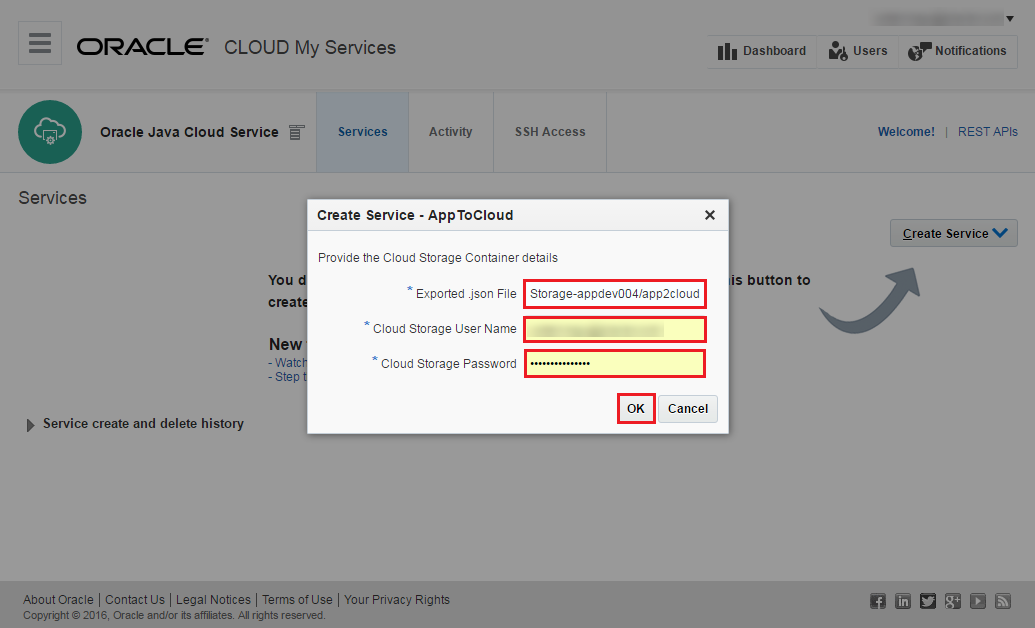The width and height of the screenshot is (1035, 628).
Task: Open the REST APIs link
Action: point(987,132)
